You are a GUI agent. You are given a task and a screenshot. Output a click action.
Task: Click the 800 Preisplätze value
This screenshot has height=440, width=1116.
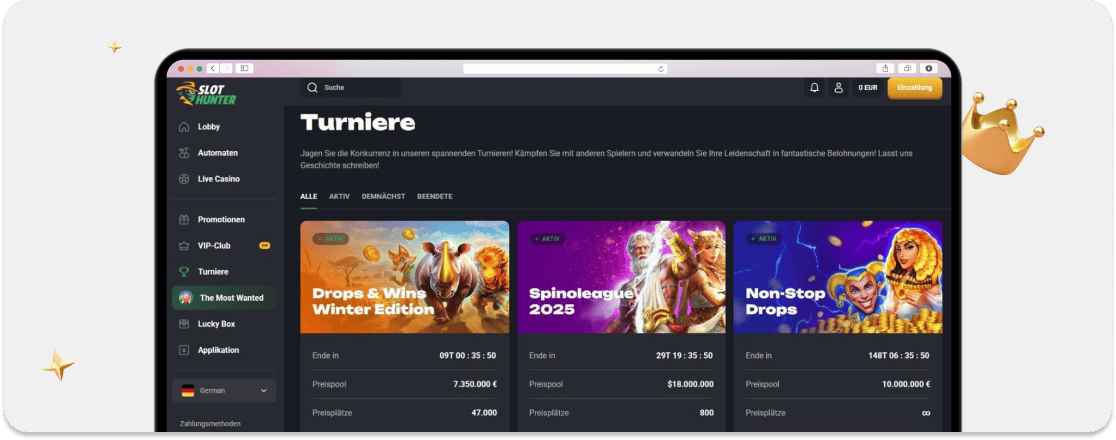(707, 412)
